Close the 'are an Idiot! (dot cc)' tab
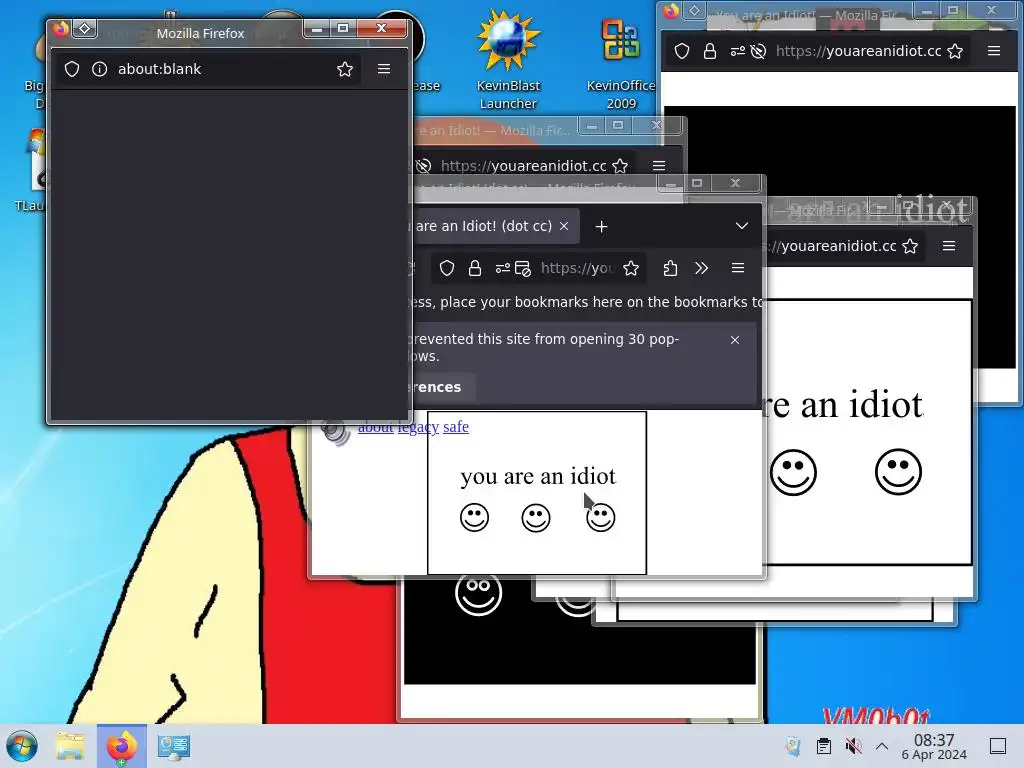This screenshot has width=1024, height=768. pos(564,226)
